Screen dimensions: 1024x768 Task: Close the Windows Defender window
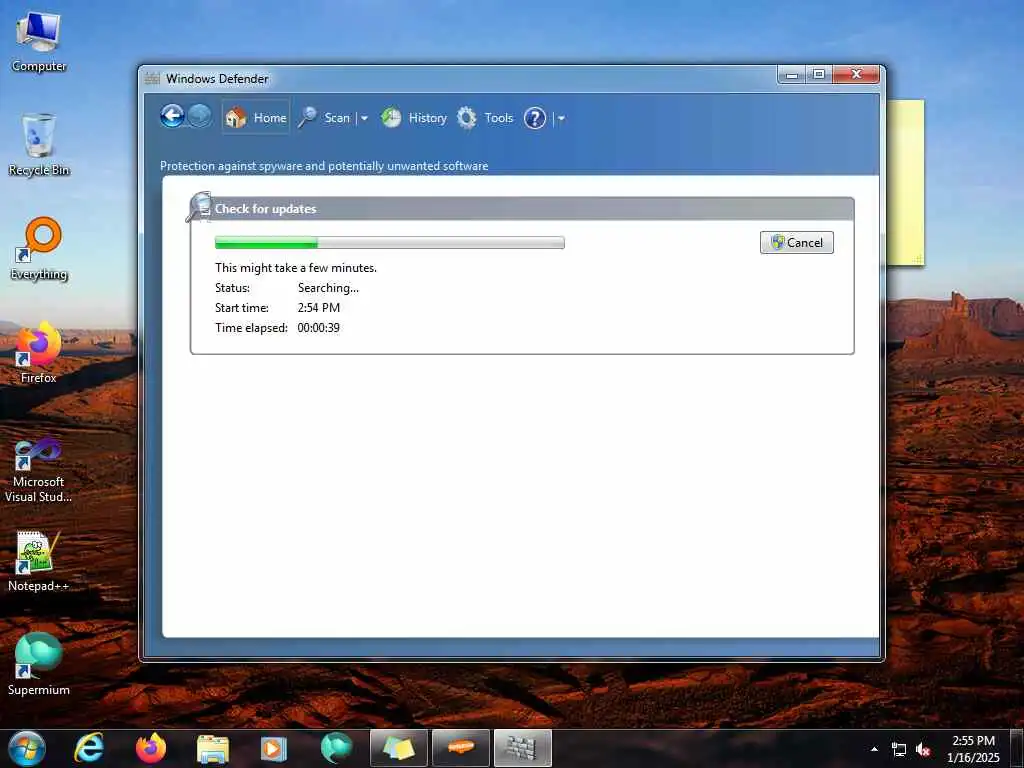click(x=856, y=74)
